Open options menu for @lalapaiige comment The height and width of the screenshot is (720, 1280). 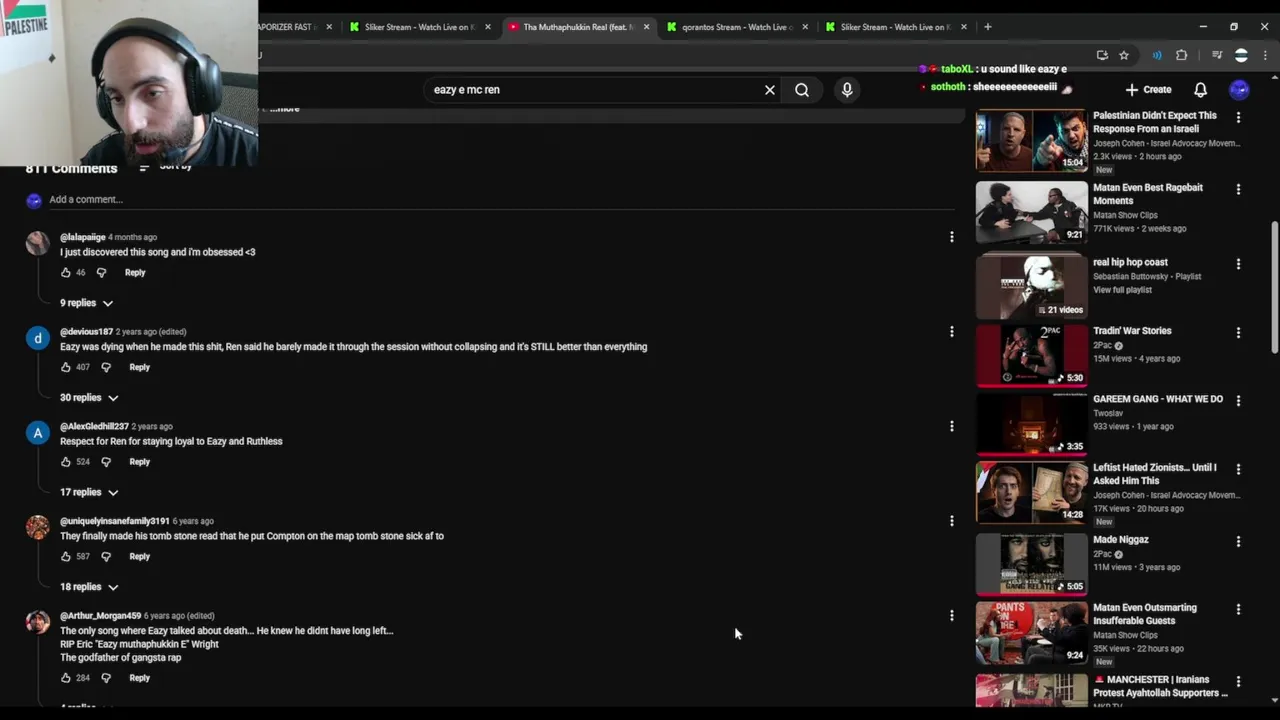coord(951,237)
